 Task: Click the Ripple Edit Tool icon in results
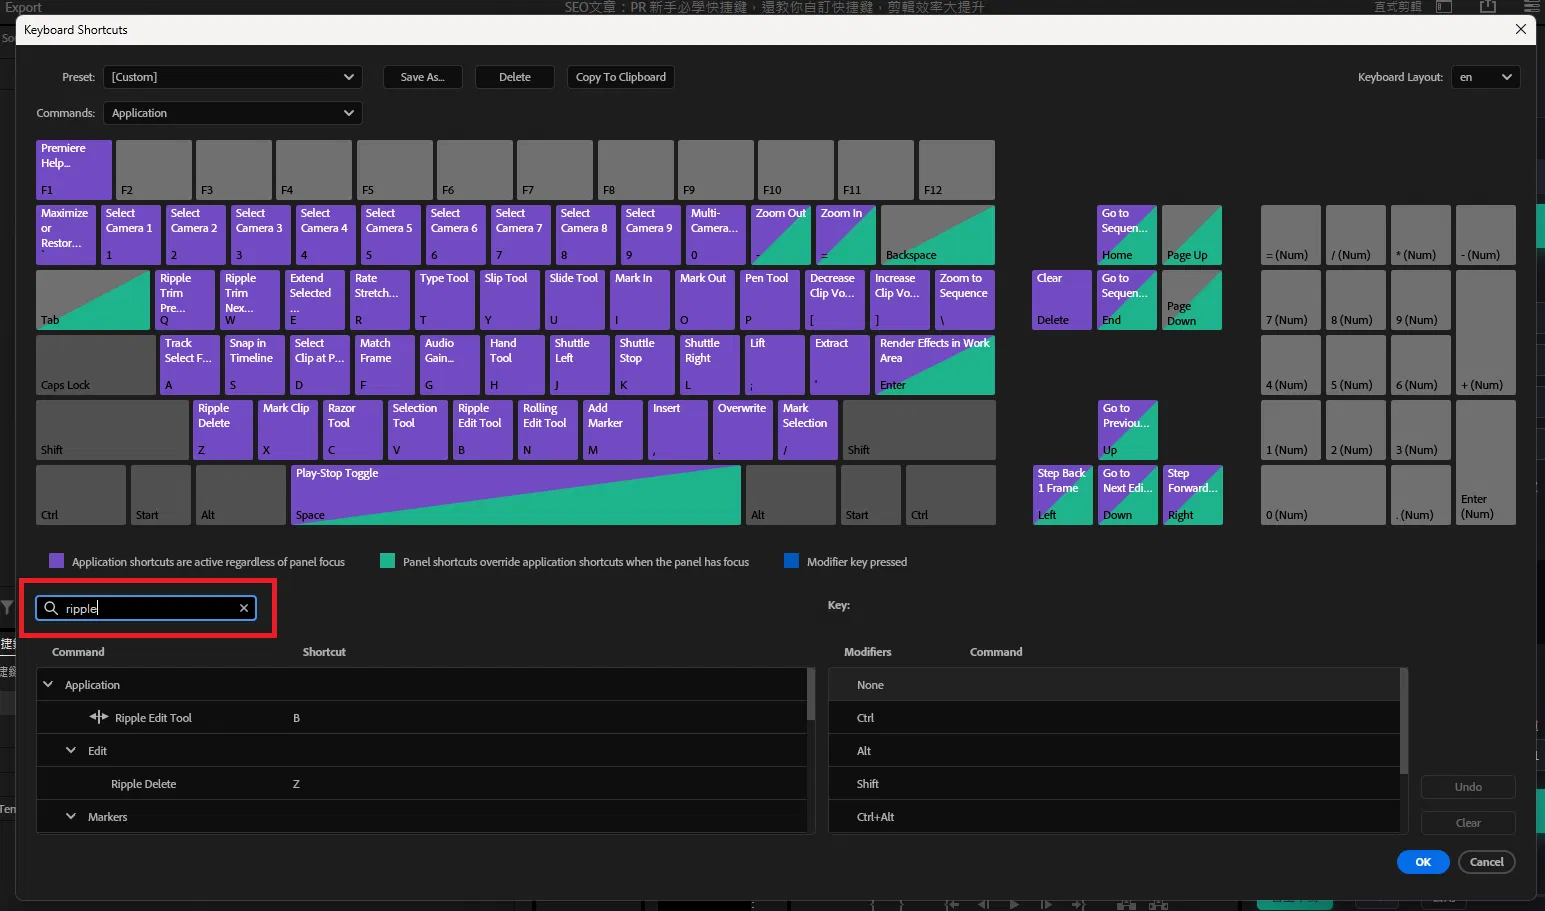click(x=98, y=717)
